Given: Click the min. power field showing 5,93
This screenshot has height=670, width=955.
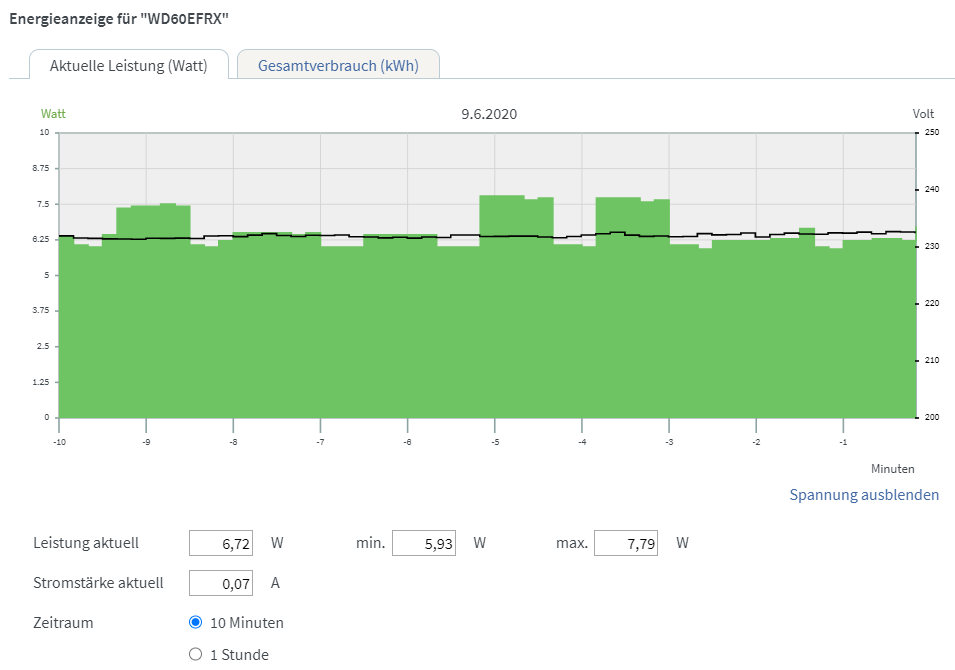Looking at the screenshot, I should [424, 543].
